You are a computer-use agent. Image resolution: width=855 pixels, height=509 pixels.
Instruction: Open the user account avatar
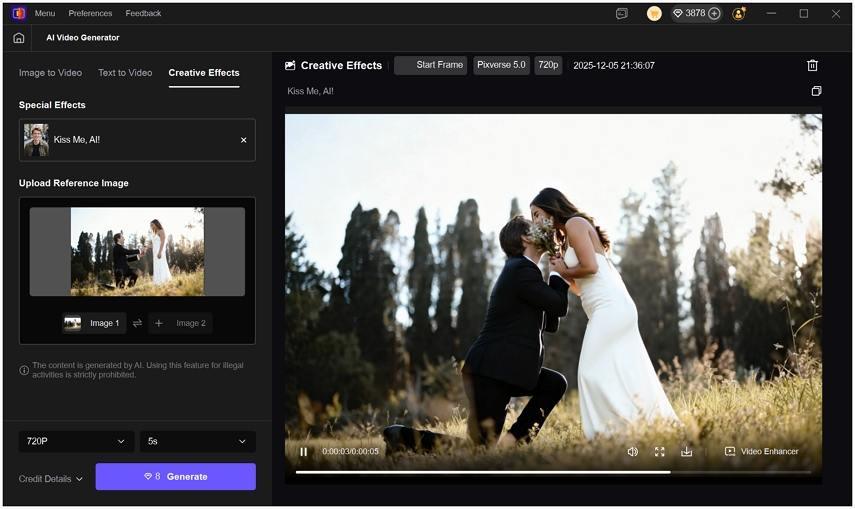click(739, 13)
